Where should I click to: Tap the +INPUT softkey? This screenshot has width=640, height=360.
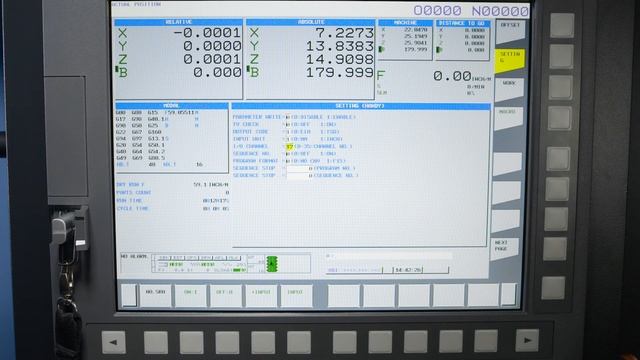tap(260, 295)
